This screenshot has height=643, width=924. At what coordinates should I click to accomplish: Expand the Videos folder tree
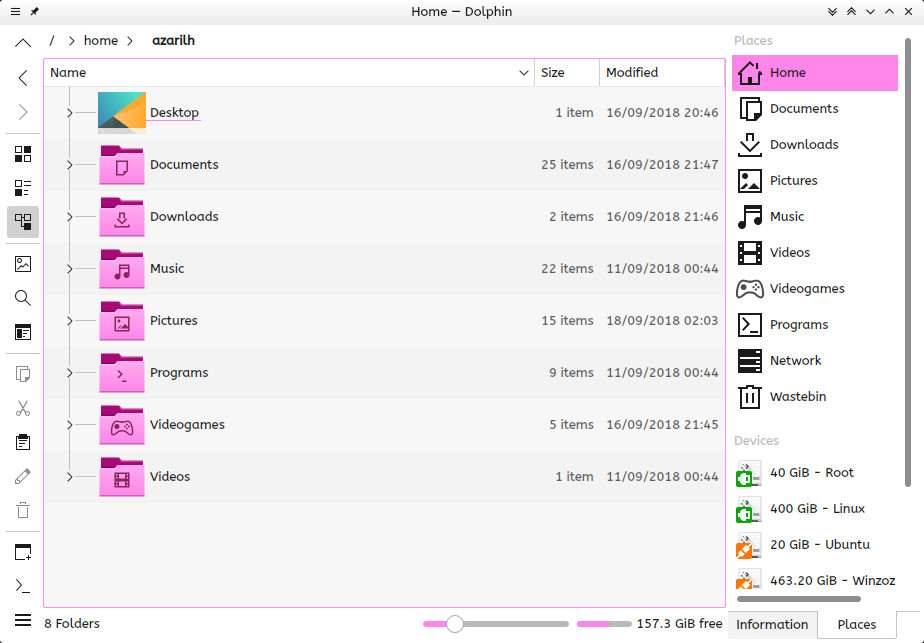(70, 477)
